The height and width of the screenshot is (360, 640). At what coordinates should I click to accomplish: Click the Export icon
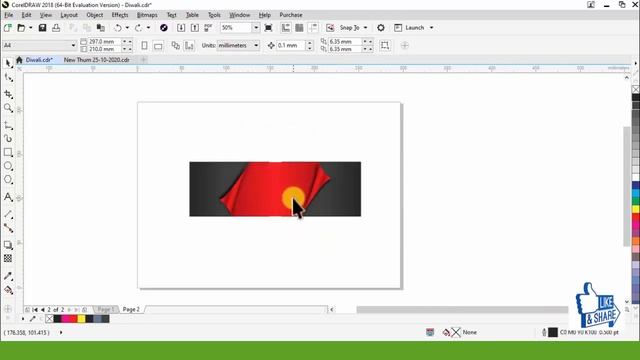tap(195, 28)
